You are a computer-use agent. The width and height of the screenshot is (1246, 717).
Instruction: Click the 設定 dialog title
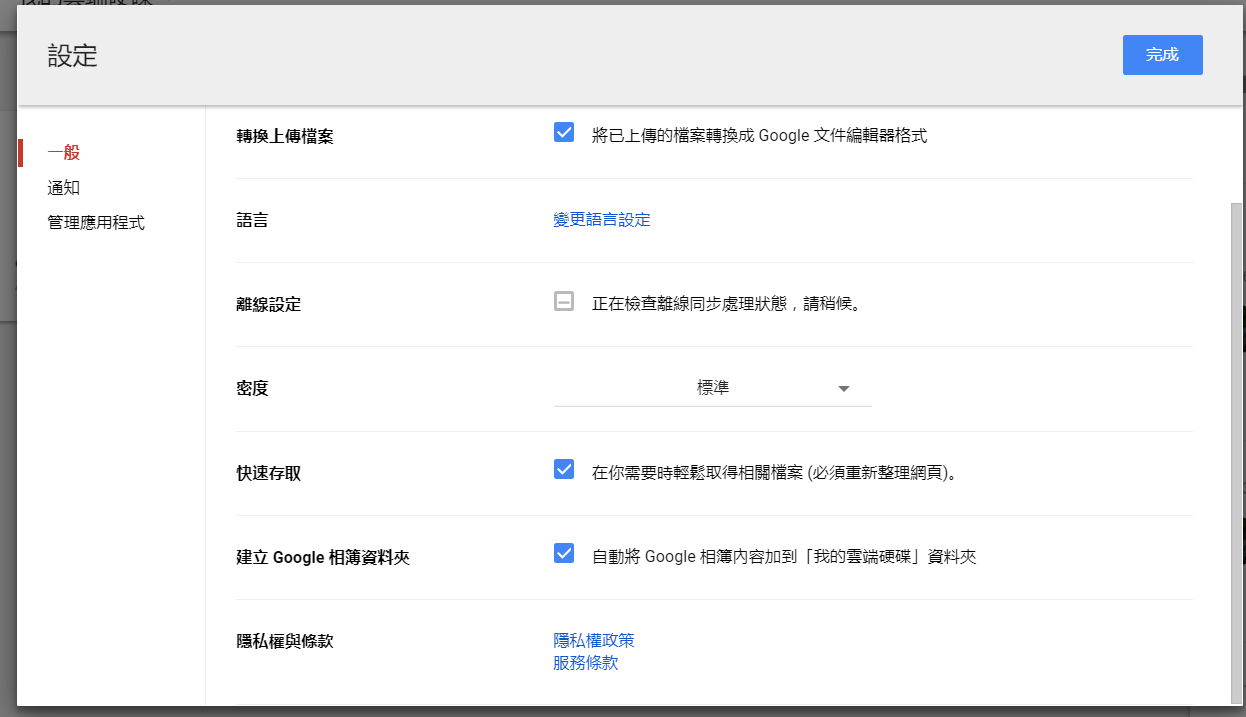[x=73, y=56]
